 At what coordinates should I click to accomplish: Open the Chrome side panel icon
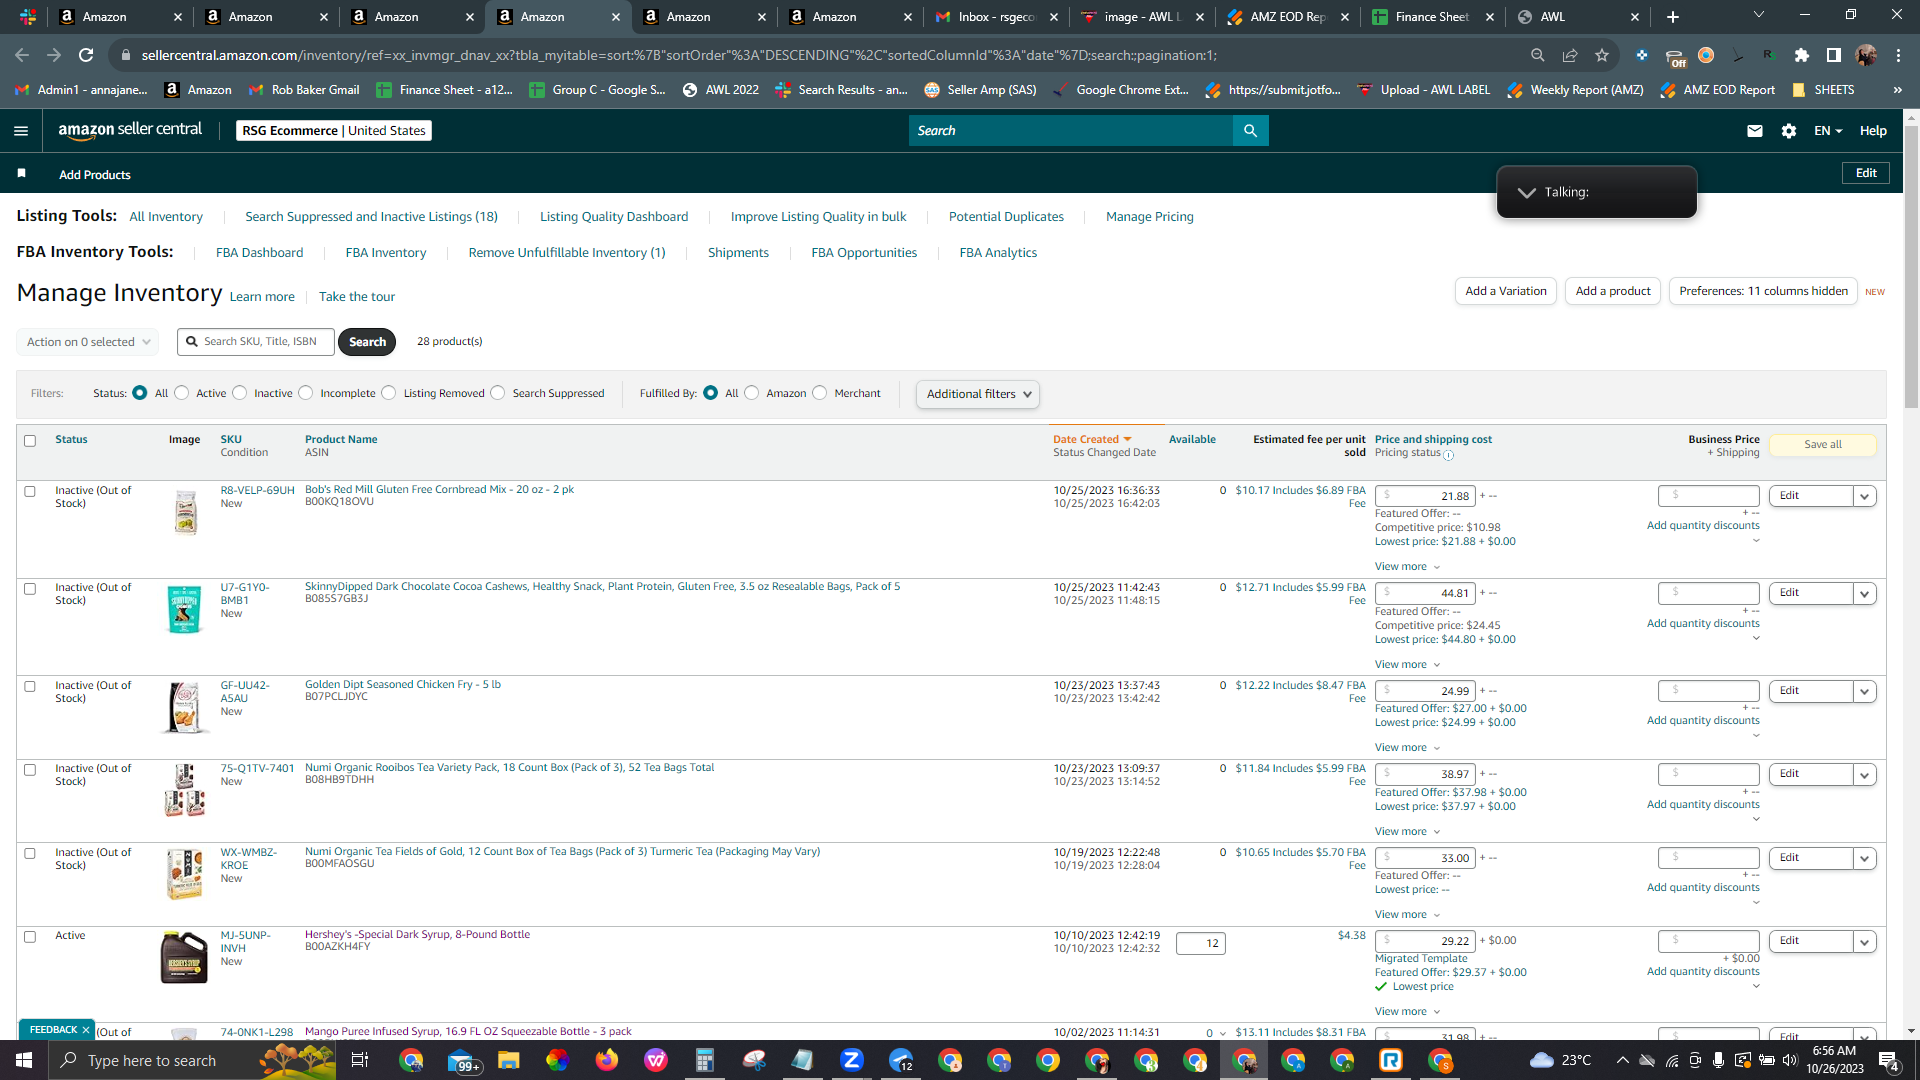[x=1834, y=55]
